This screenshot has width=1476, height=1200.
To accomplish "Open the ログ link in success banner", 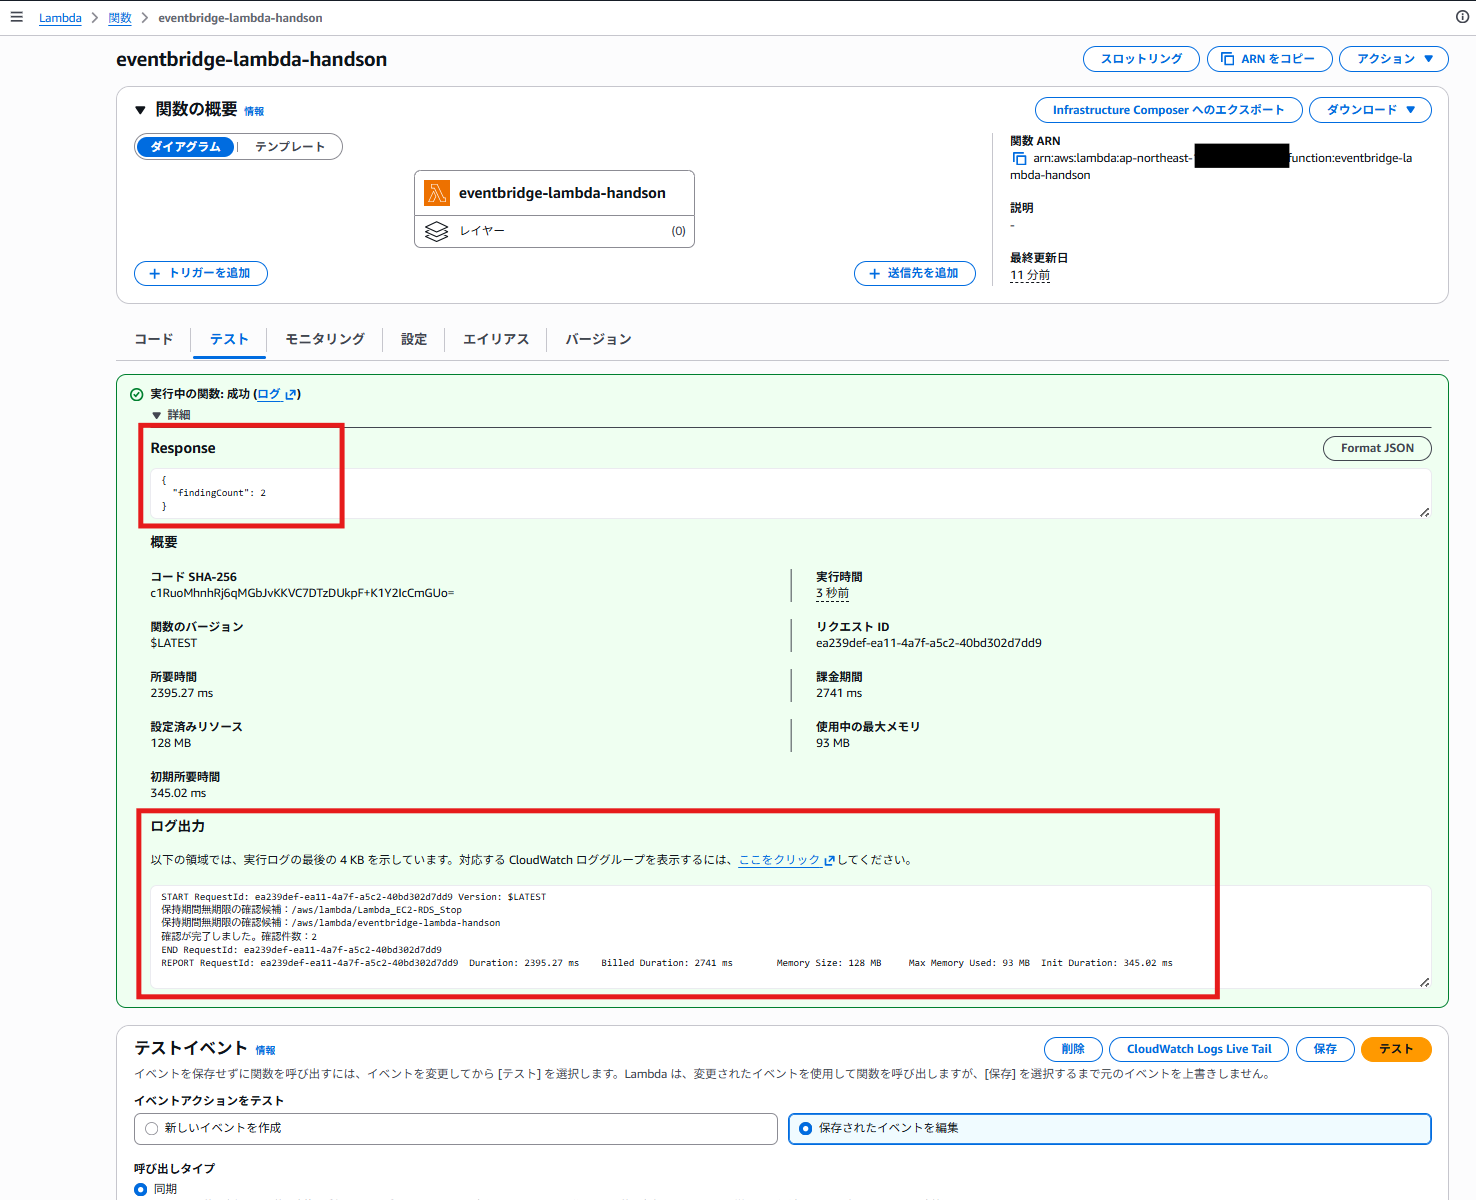I will click(x=269, y=394).
